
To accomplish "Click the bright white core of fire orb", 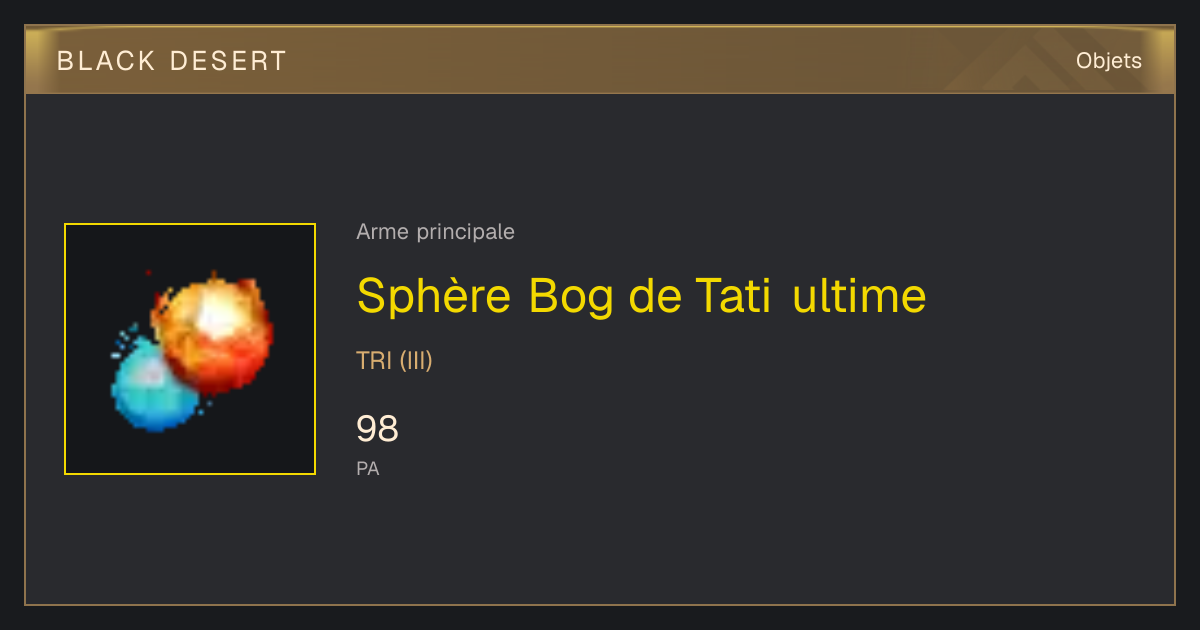I will pyautogui.click(x=214, y=318).
